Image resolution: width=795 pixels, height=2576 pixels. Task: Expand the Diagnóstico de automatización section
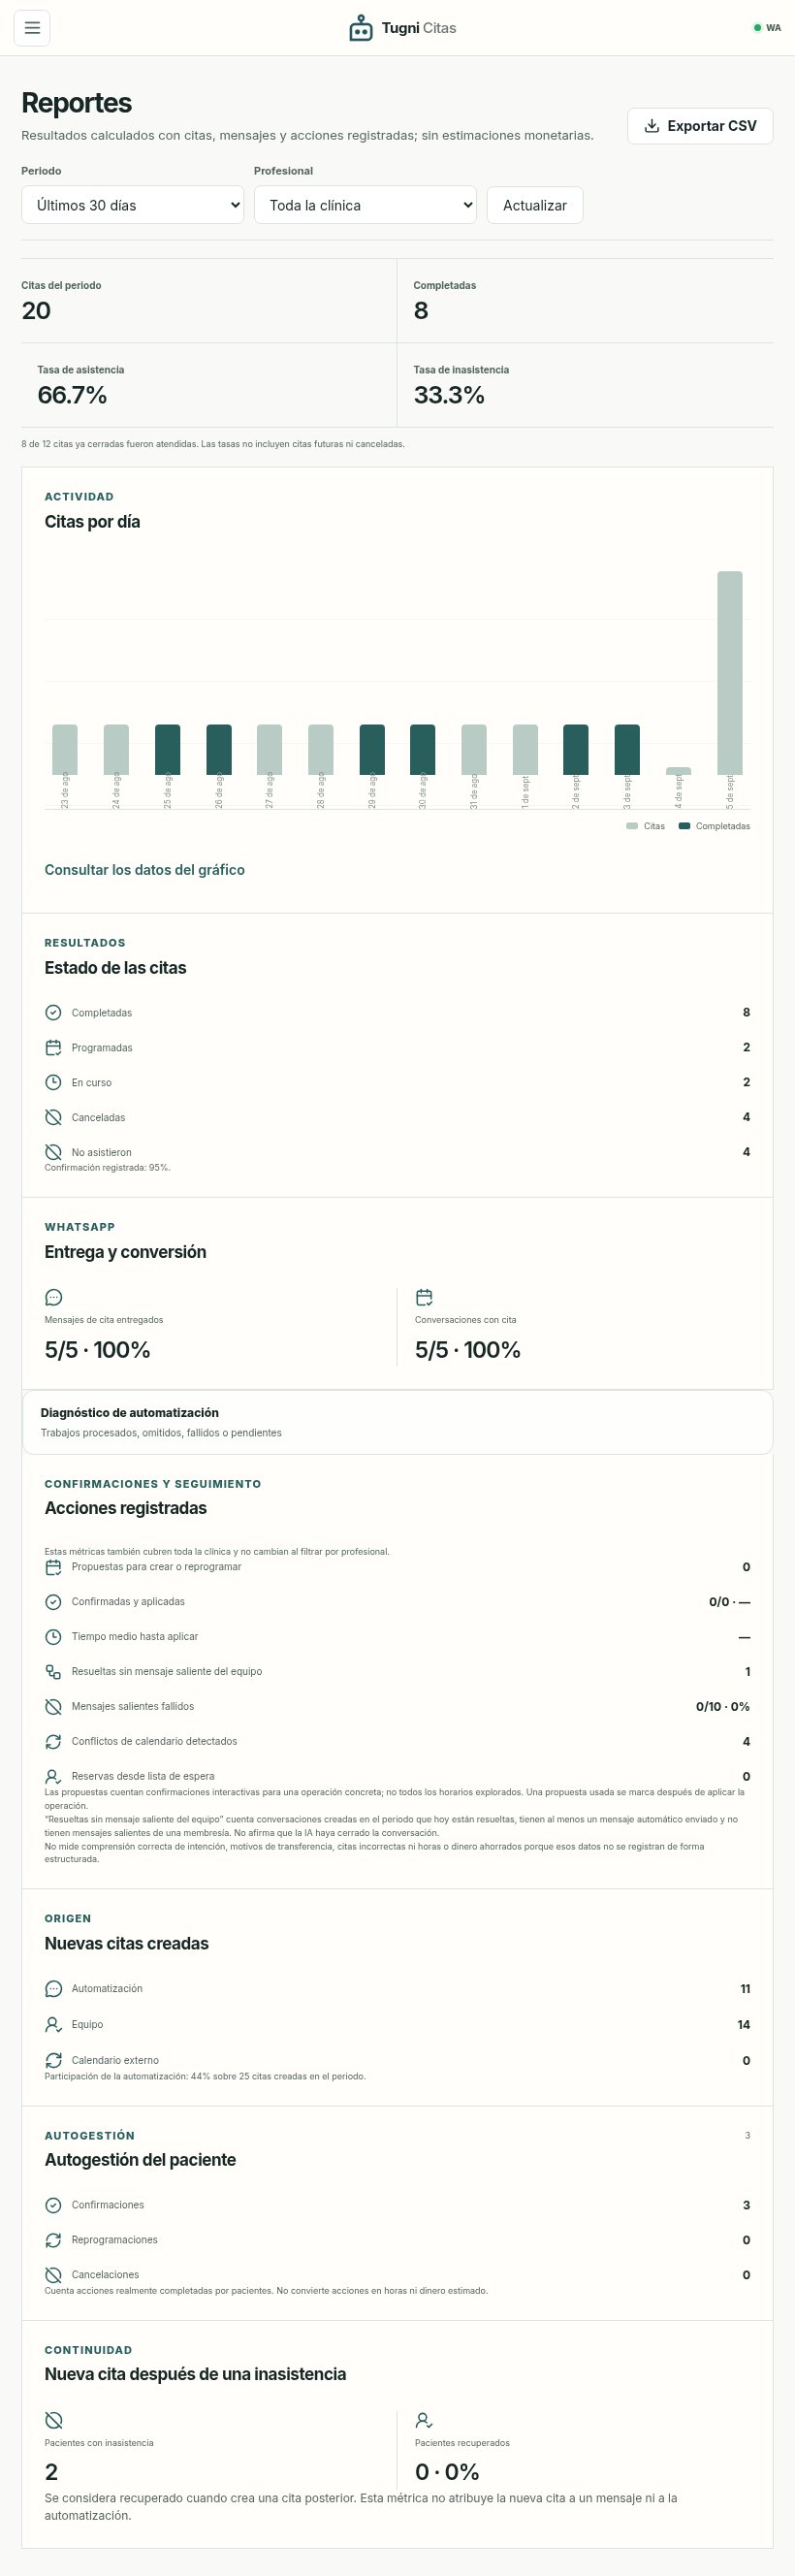397,1422
